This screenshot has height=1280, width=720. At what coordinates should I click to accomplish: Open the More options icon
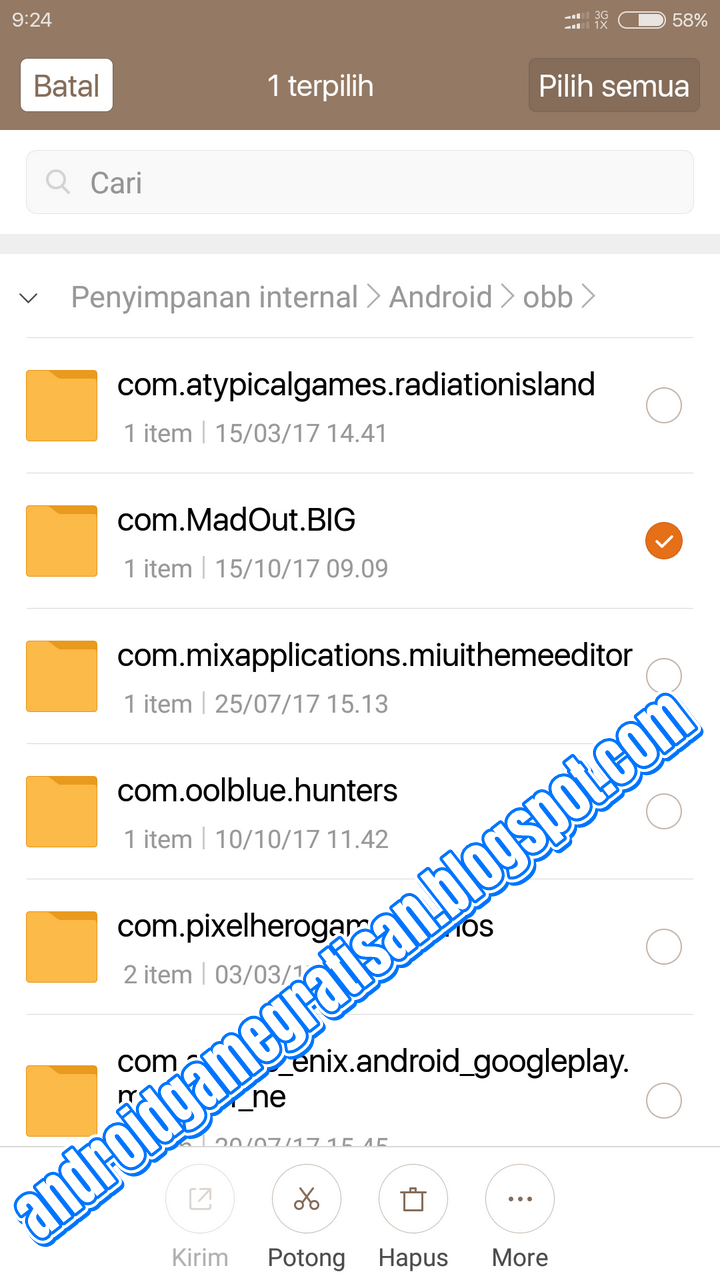[x=520, y=1199]
